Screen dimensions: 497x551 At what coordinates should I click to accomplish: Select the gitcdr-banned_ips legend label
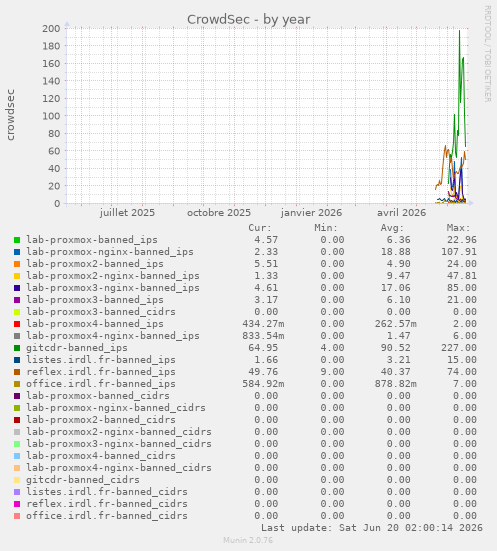77,348
